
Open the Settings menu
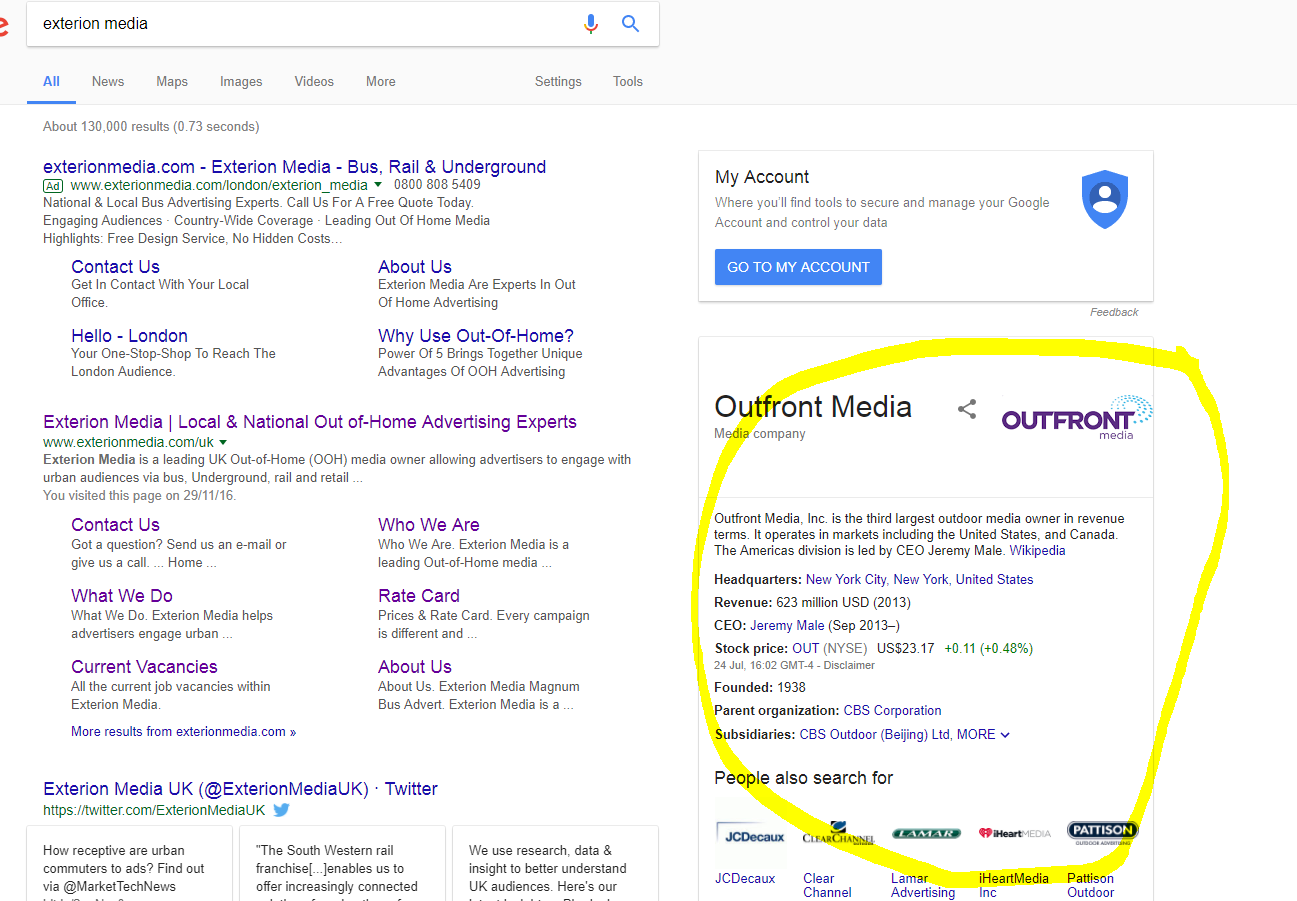pyautogui.click(x=558, y=81)
